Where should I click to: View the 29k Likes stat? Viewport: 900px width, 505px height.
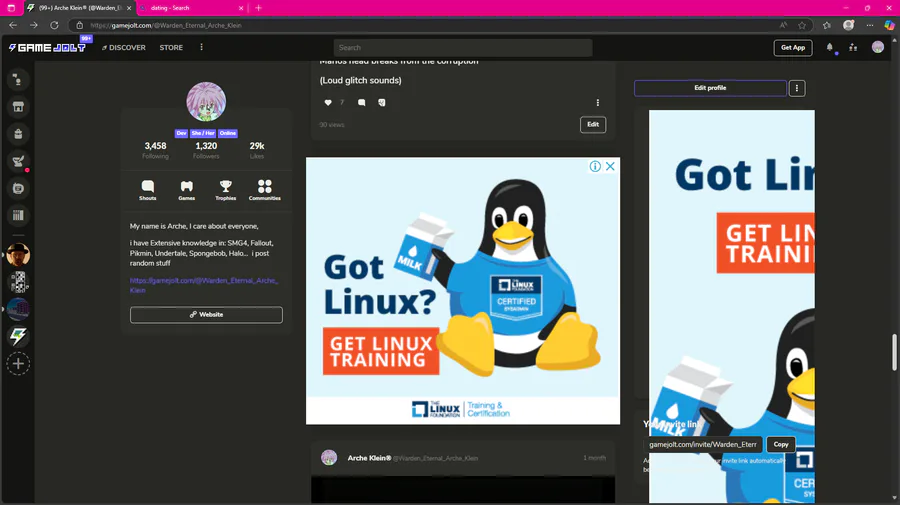pyautogui.click(x=257, y=150)
